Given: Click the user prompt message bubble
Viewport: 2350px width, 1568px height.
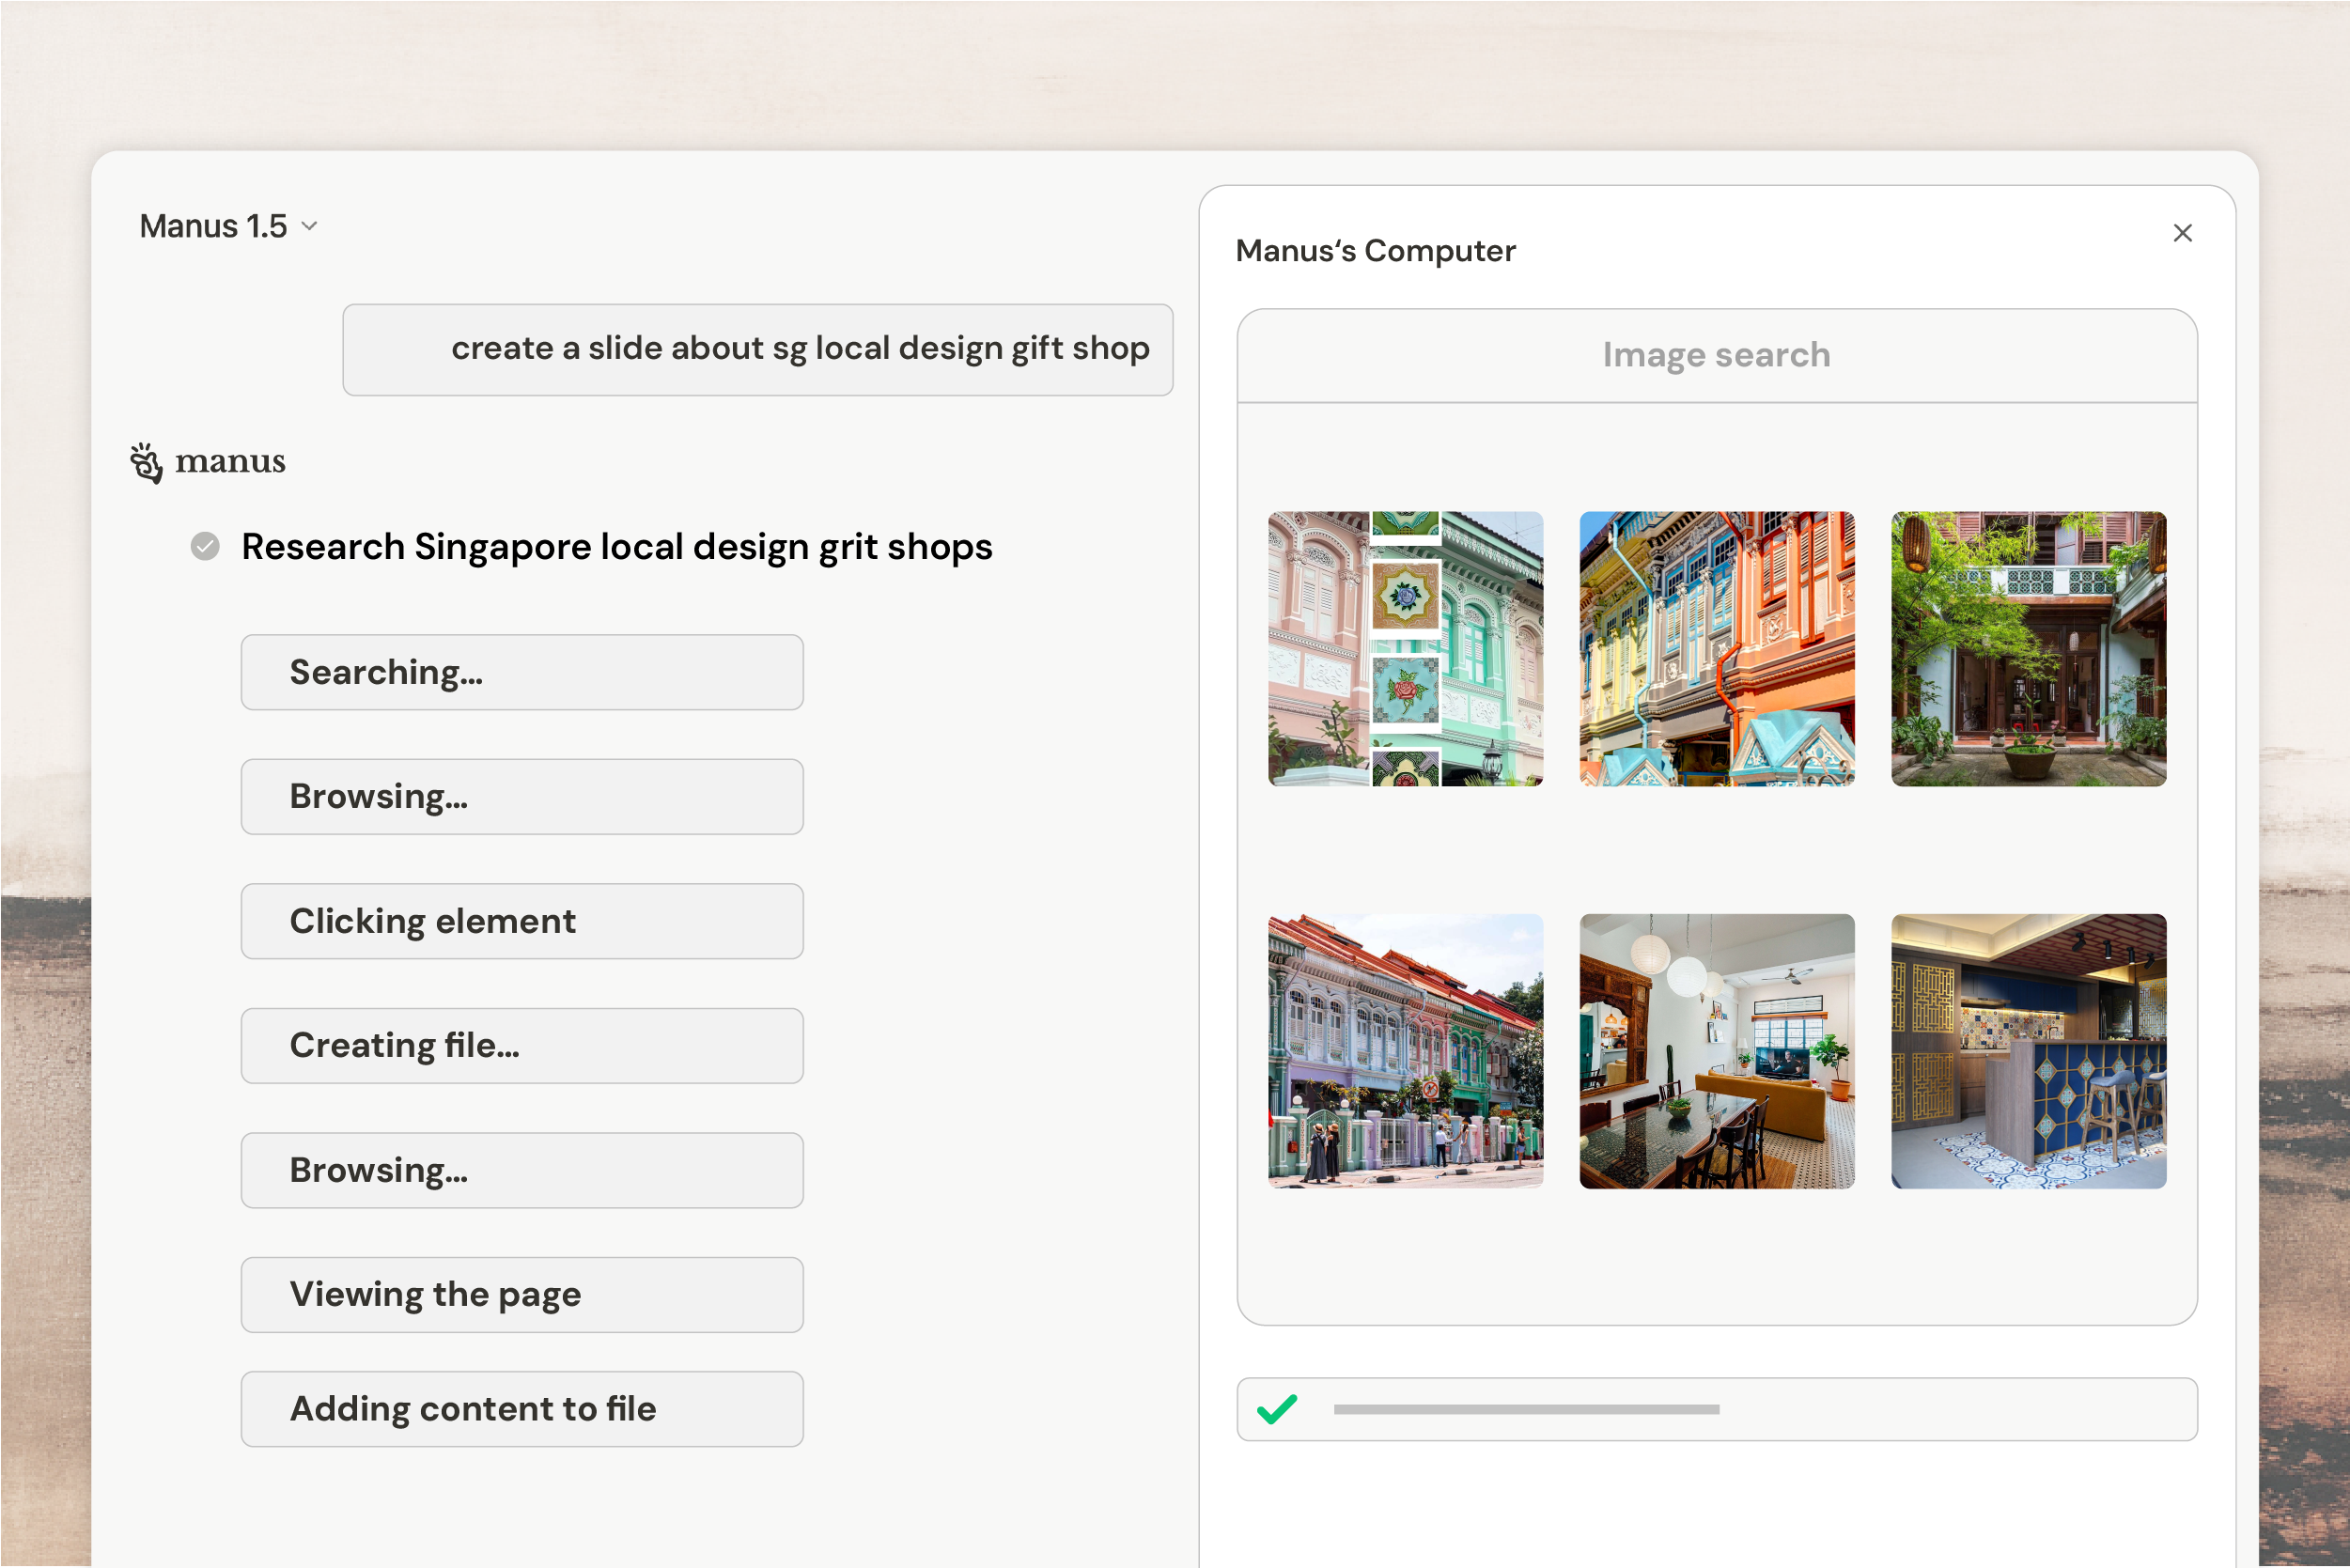Looking at the screenshot, I should tap(757, 350).
